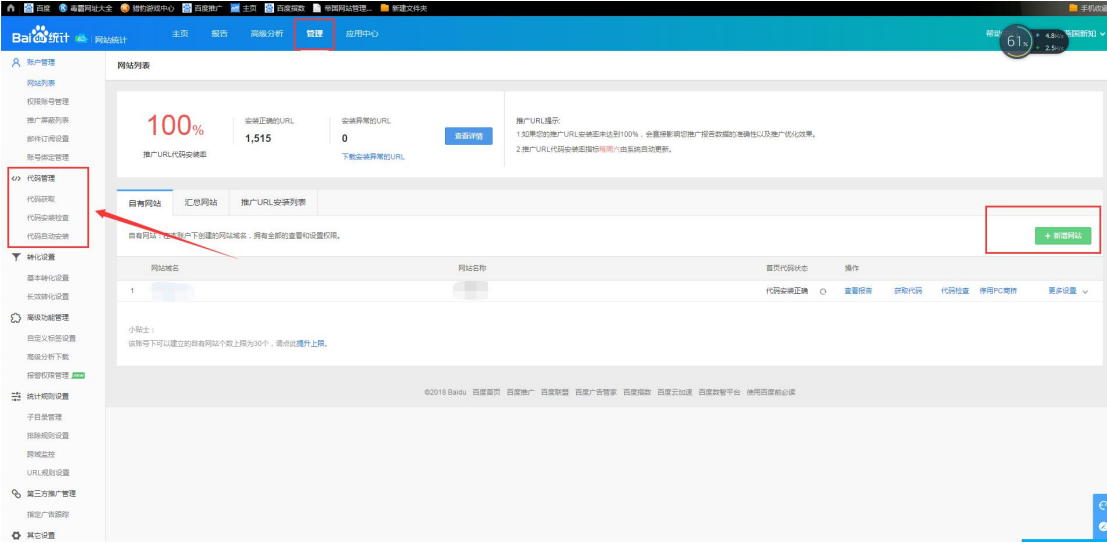Viewport: 1107px width, 543px height.
Task: Select URL规则设置 in the sidebar
Action: [x=48, y=472]
